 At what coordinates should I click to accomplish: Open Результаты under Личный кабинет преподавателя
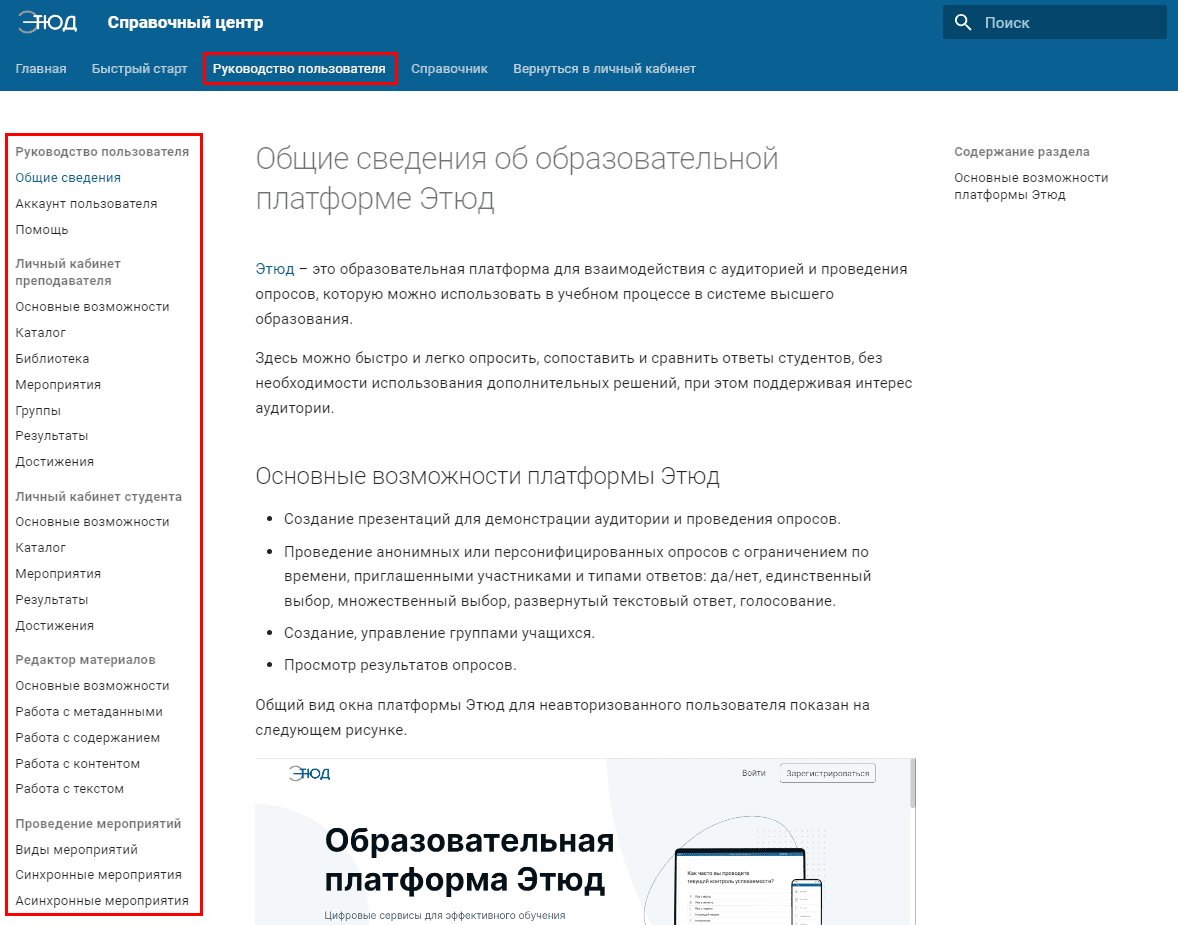51,436
